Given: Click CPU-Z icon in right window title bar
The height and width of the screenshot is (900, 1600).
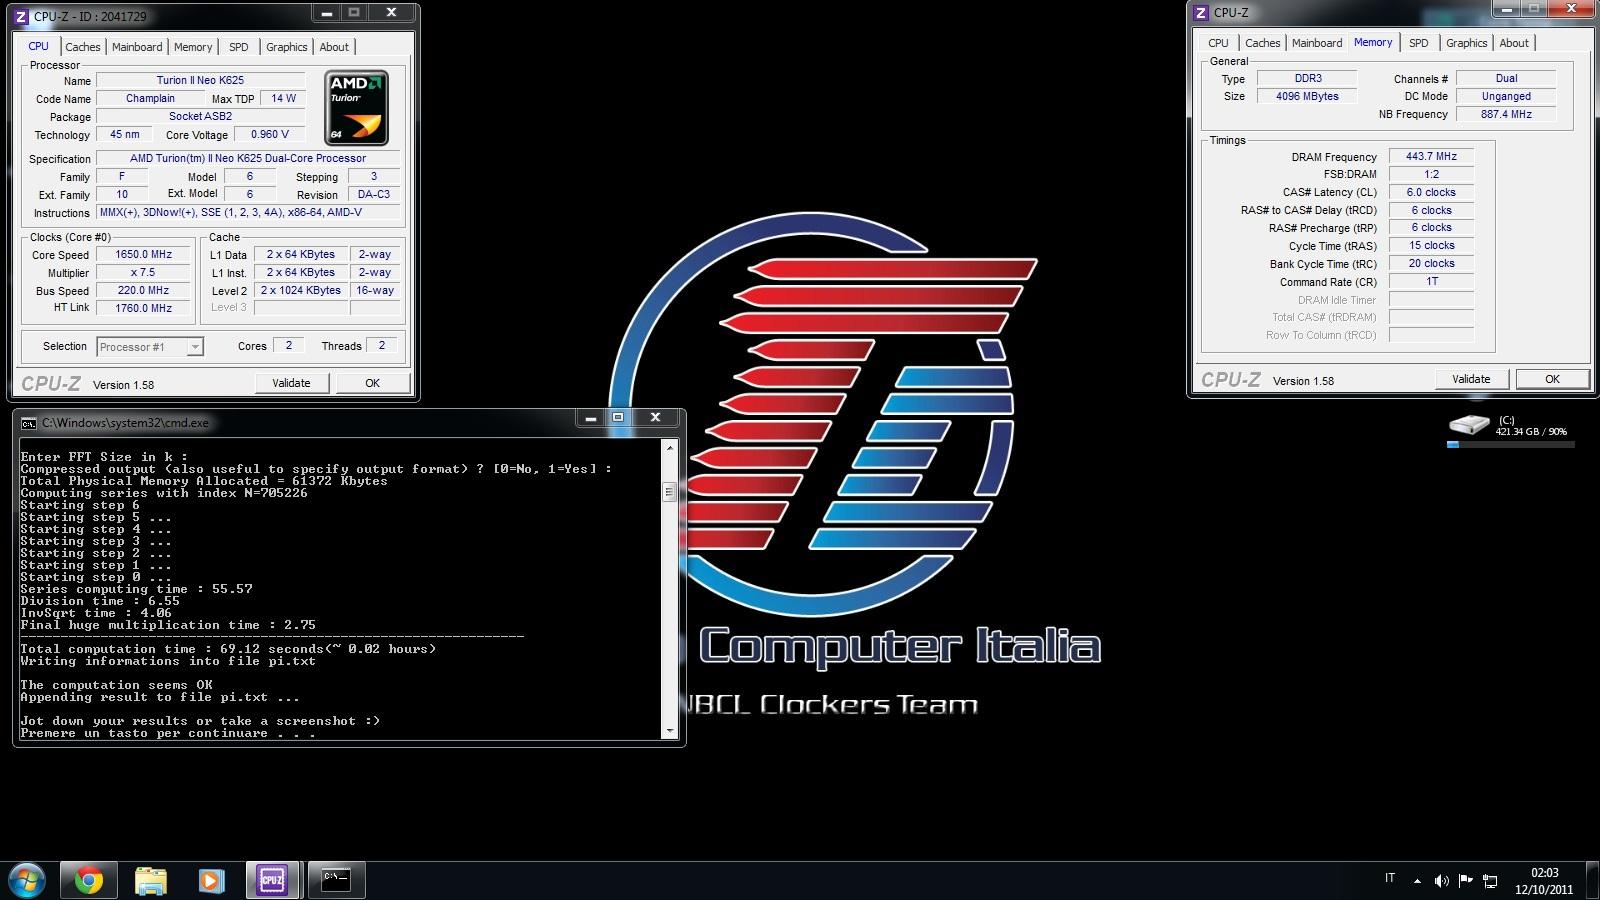Looking at the screenshot, I should (1200, 12).
